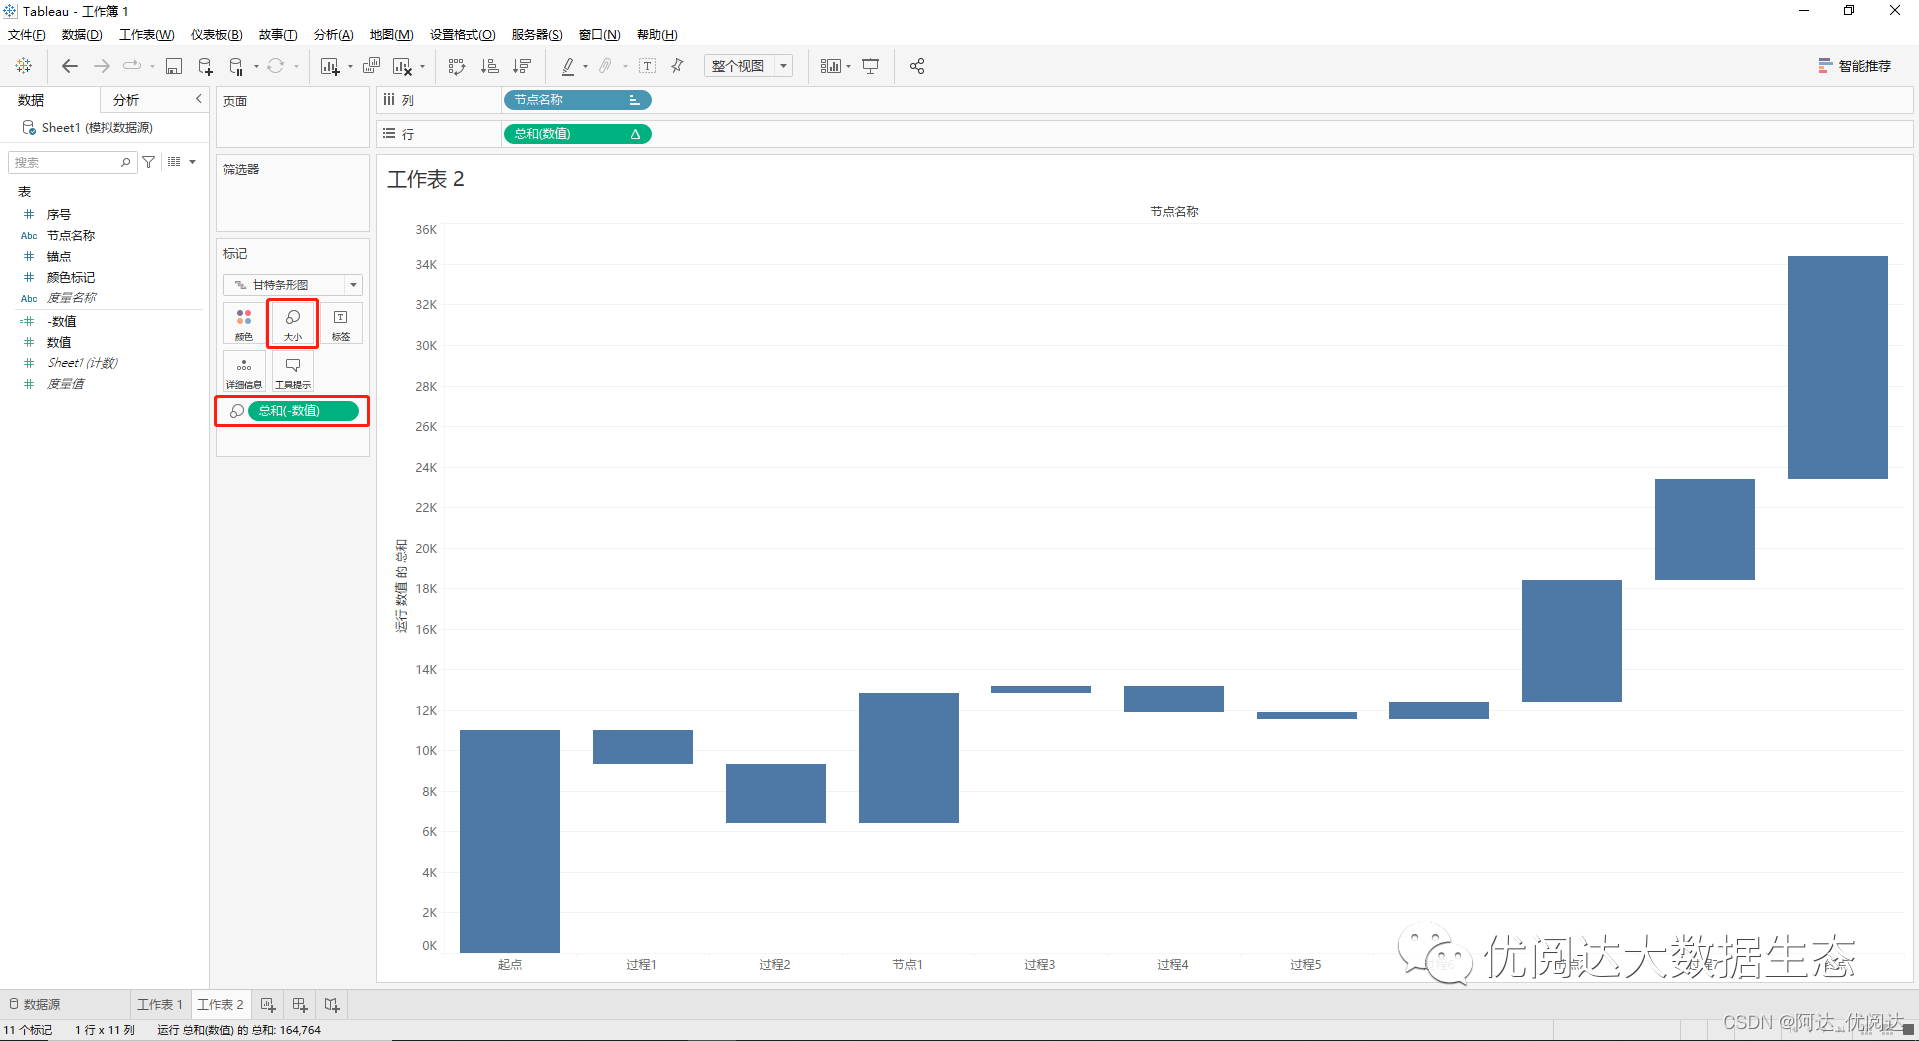Click the Tableau start page logo icon
Viewport: 1919px width, 1041px height.
coord(24,66)
